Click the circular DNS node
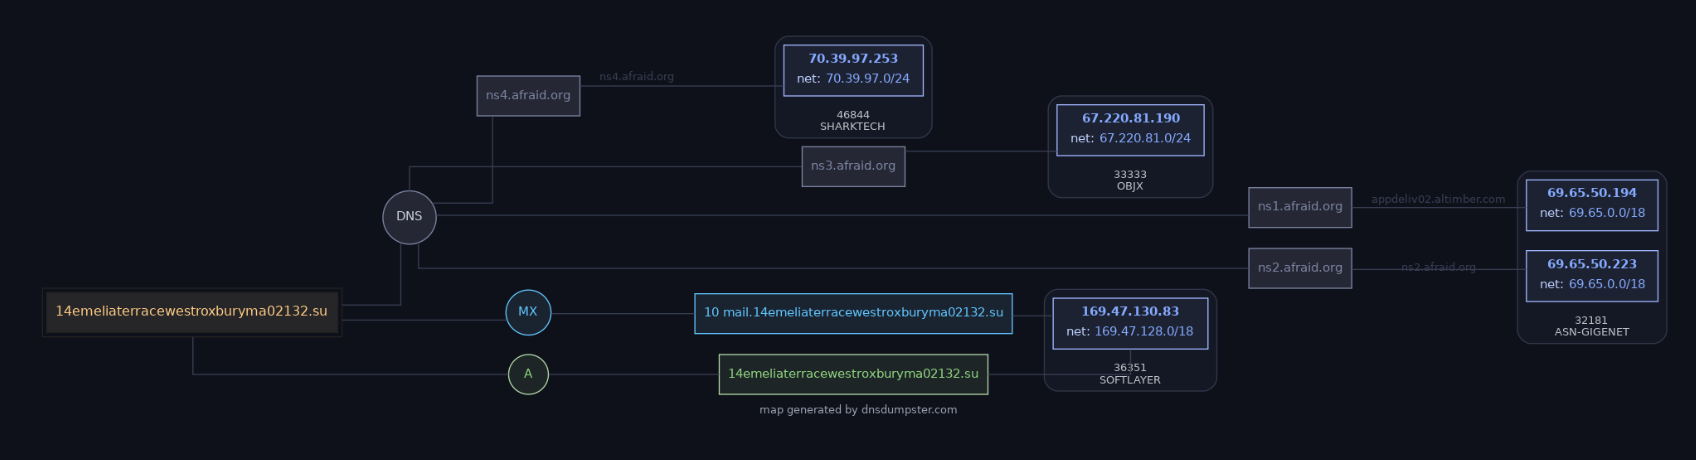This screenshot has height=460, width=1696. click(409, 217)
